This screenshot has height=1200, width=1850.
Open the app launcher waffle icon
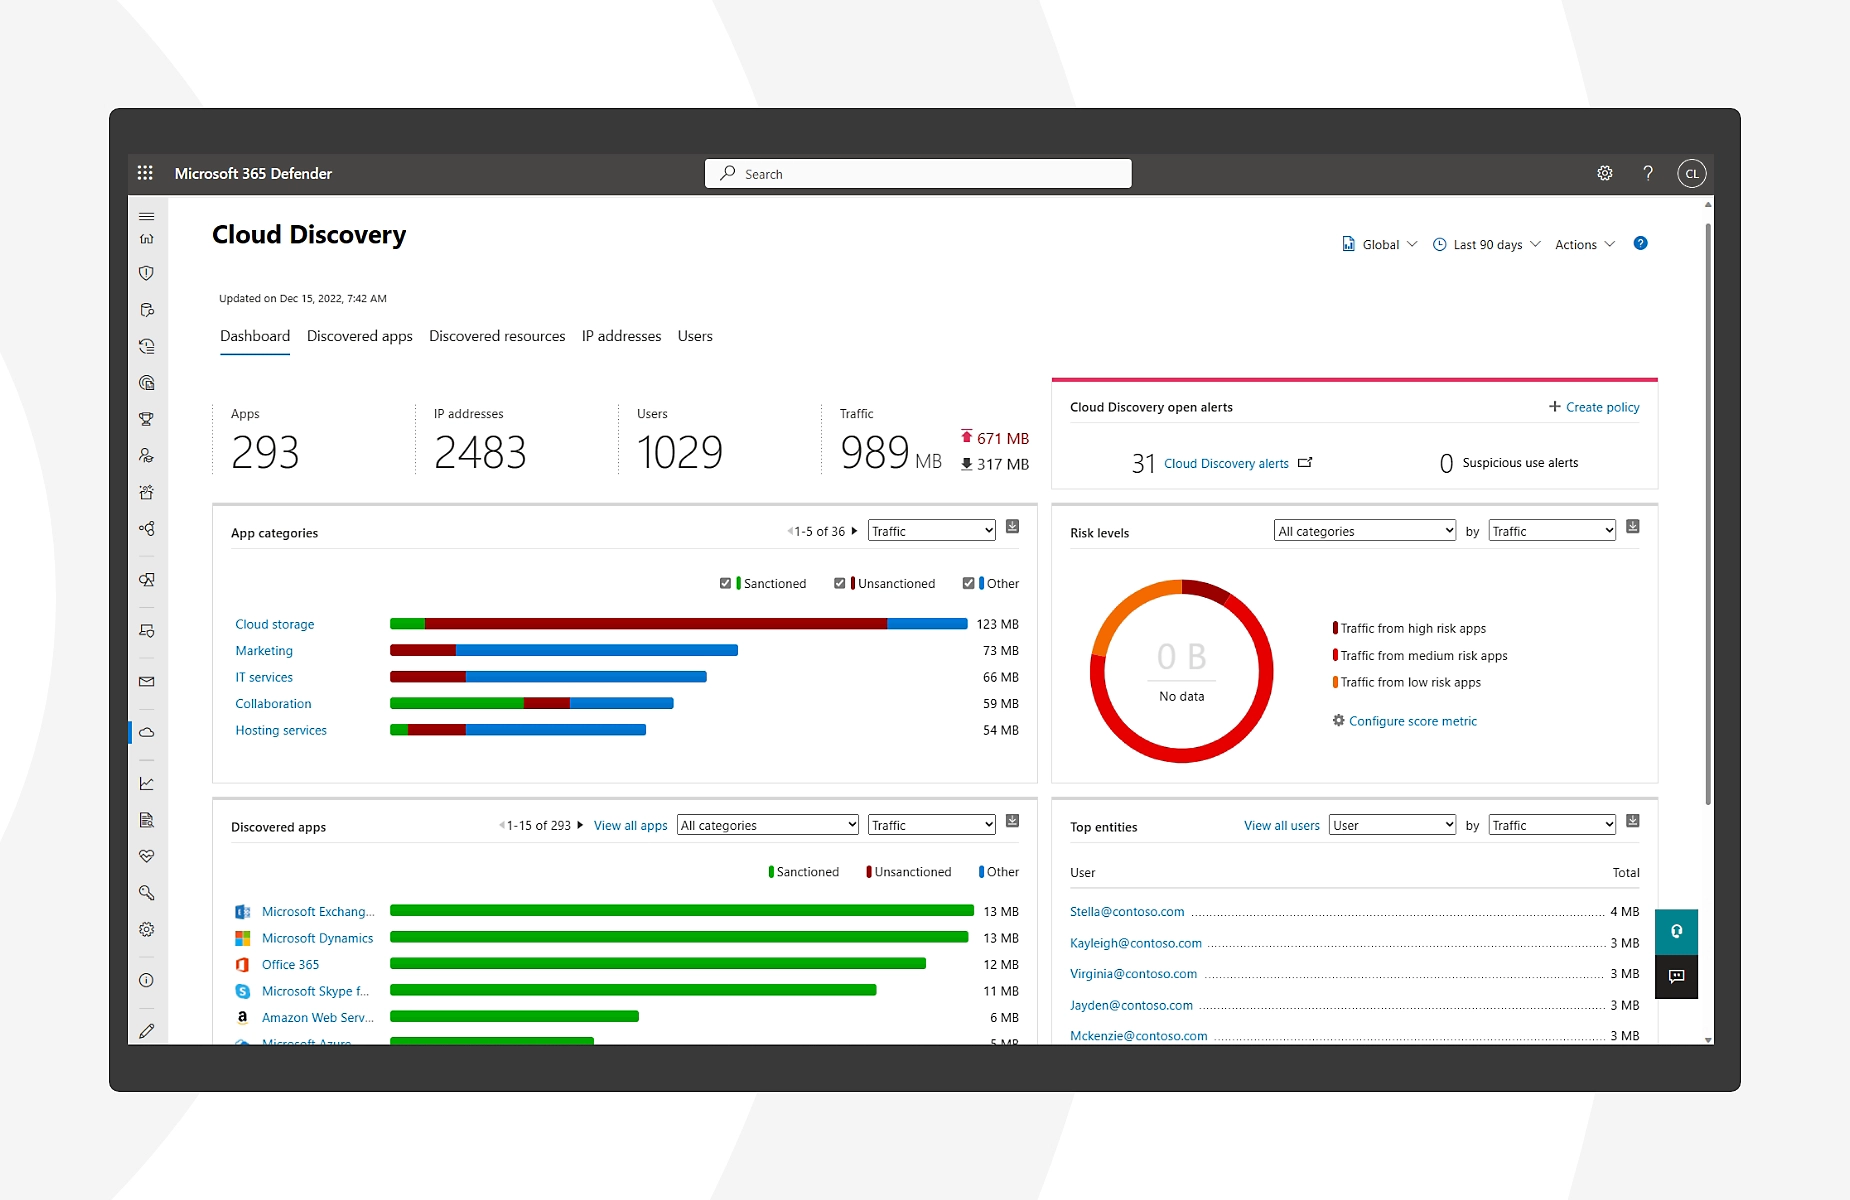145,173
